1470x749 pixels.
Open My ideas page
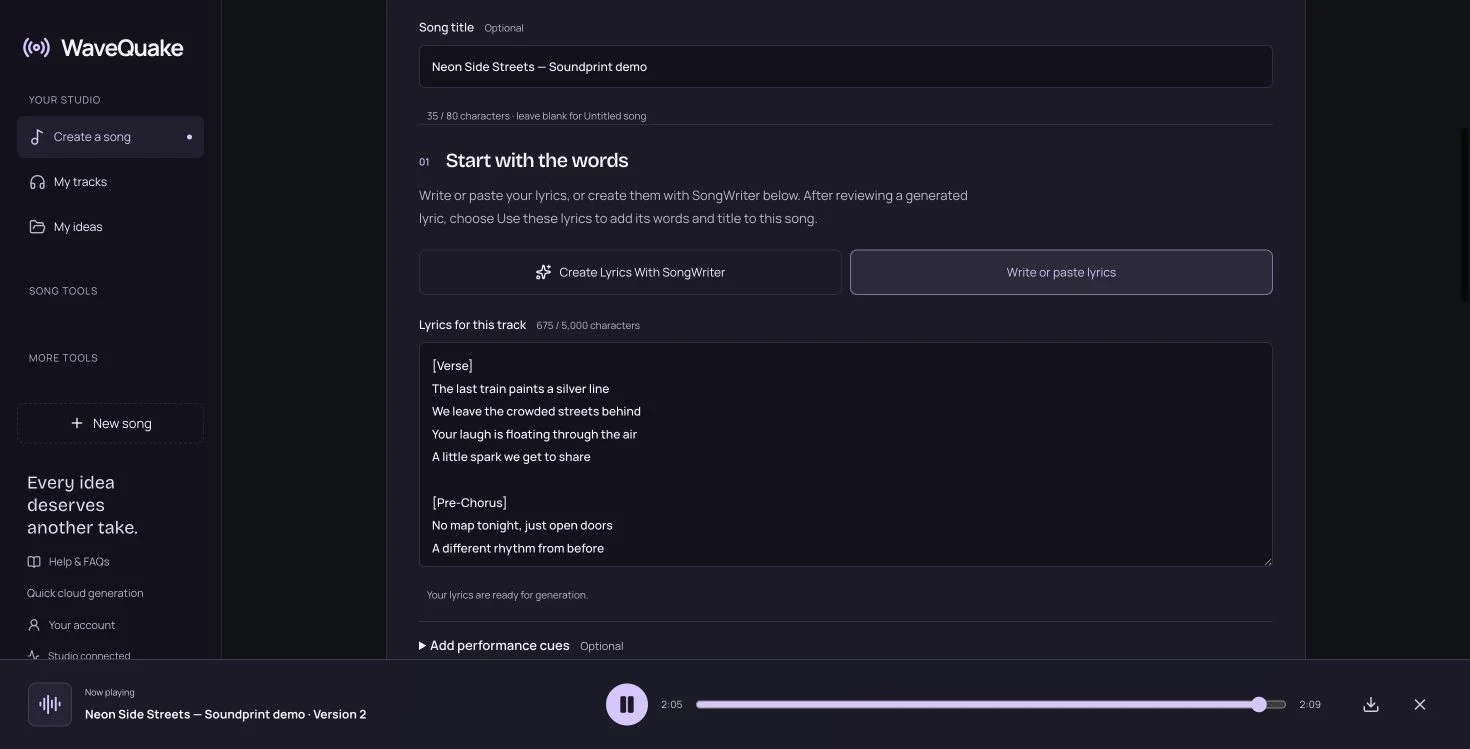[110, 227]
